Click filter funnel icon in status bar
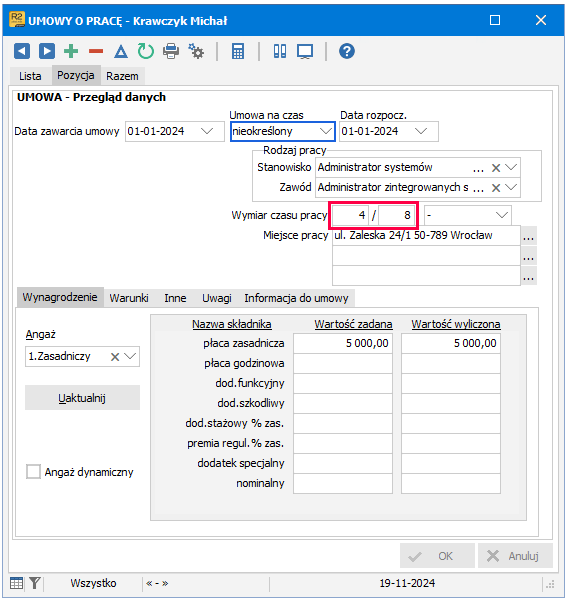Viewport: 568px width, 605px height. tap(35, 583)
